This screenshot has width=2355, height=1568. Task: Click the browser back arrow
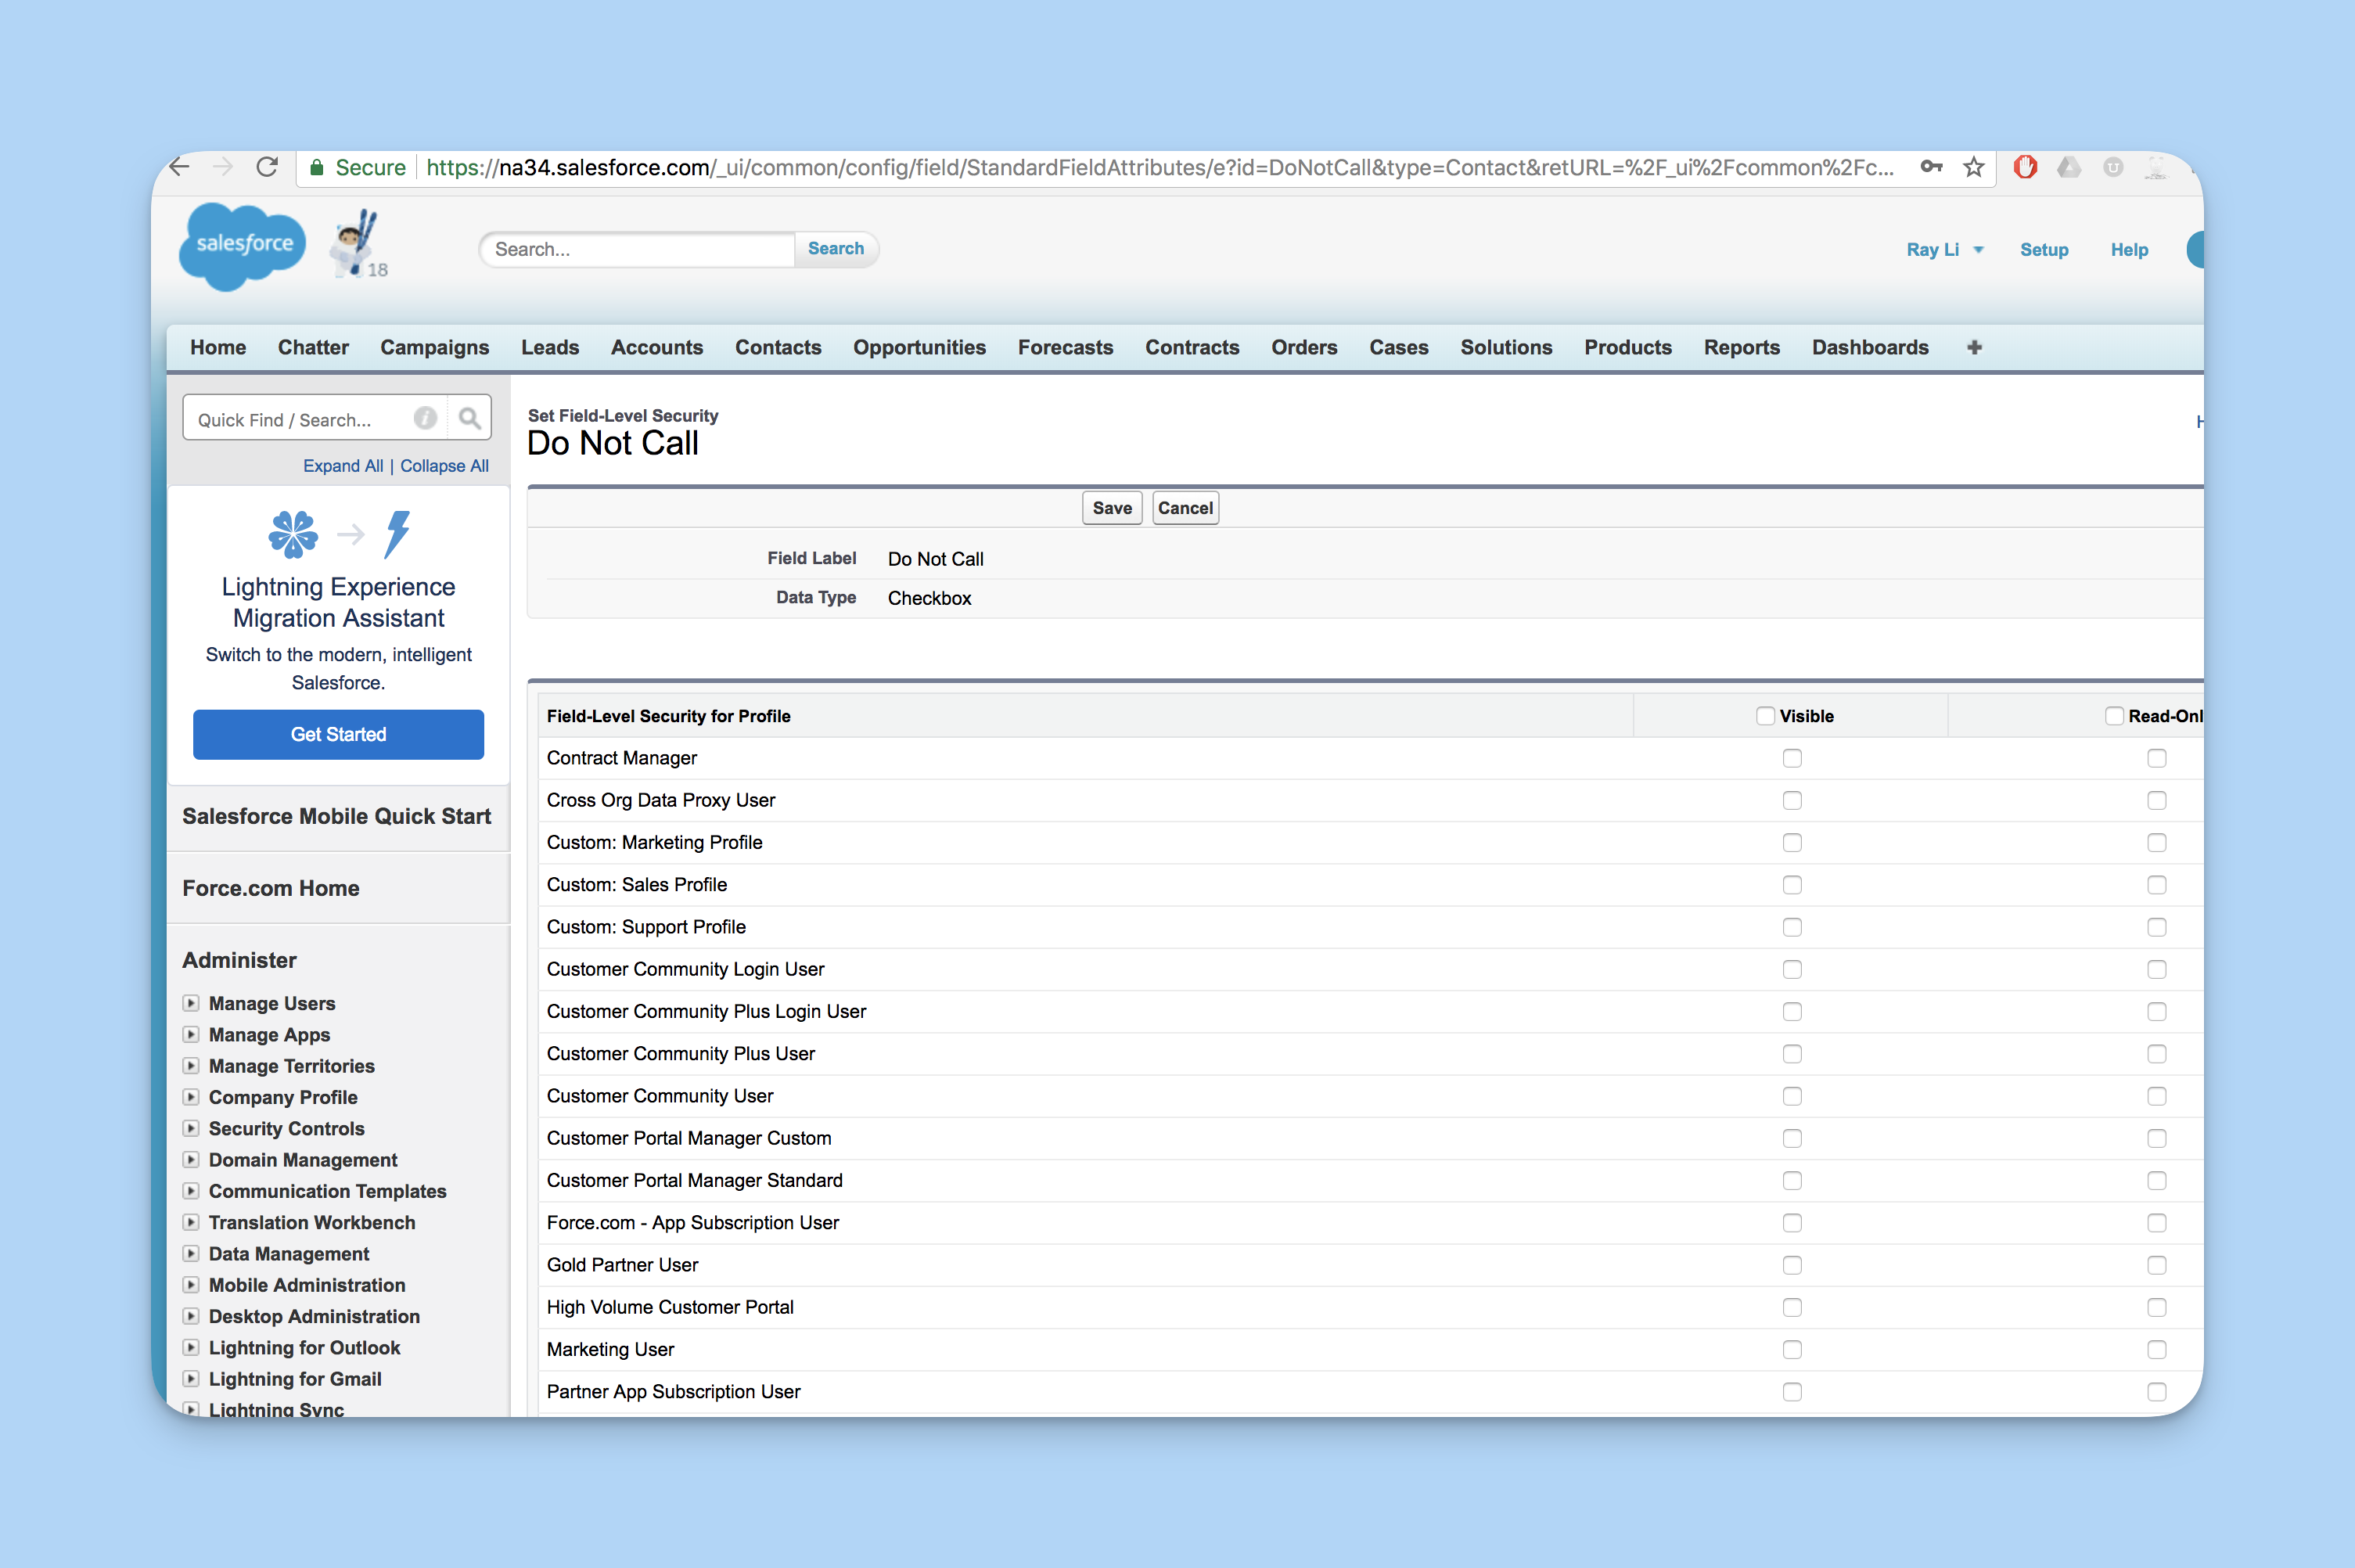pos(180,167)
